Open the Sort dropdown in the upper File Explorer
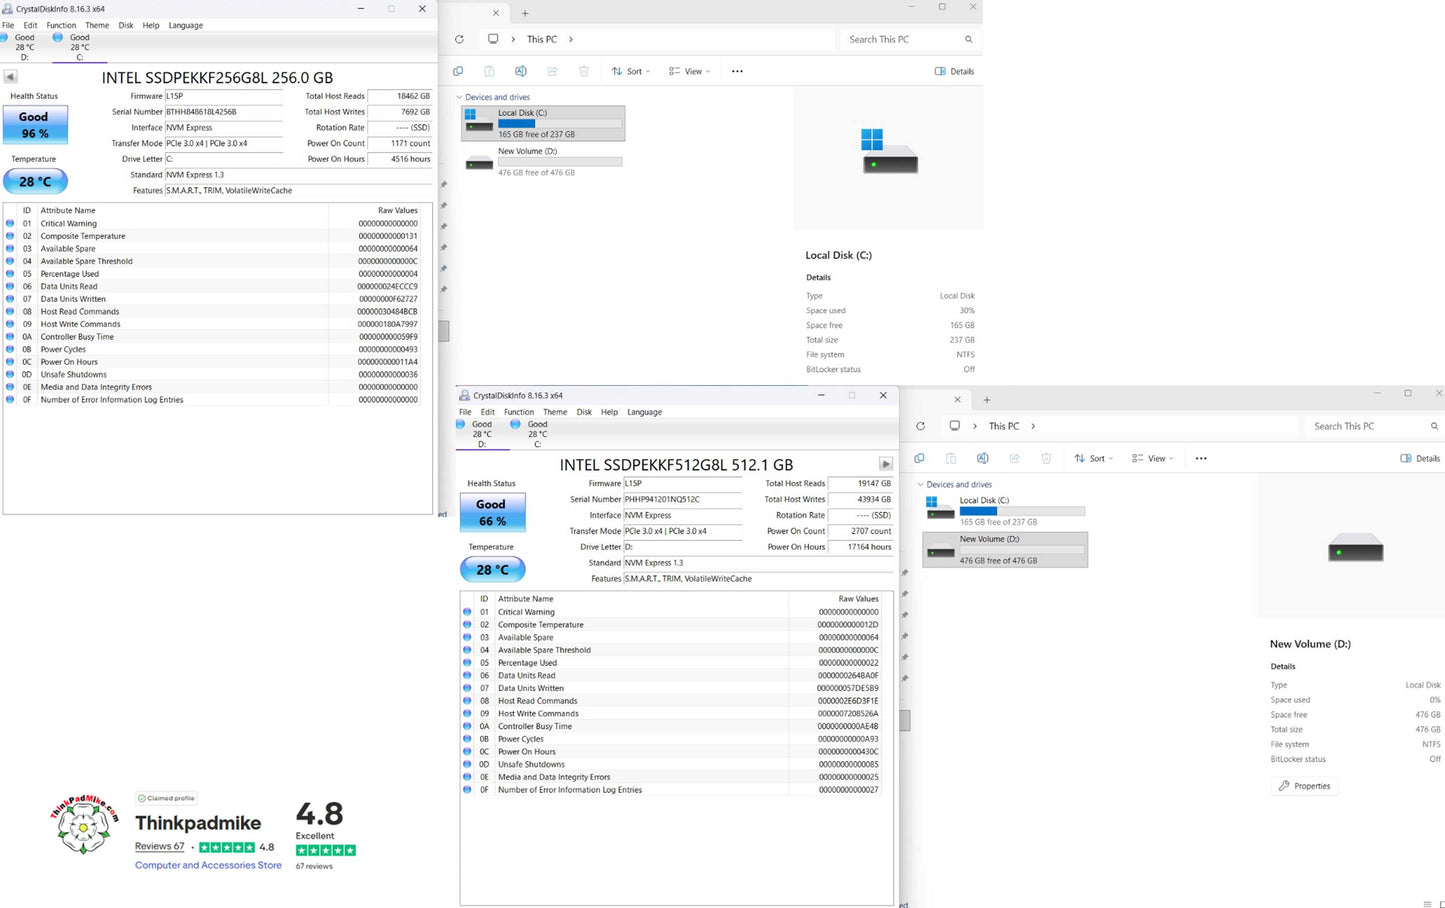This screenshot has width=1445, height=908. [631, 71]
